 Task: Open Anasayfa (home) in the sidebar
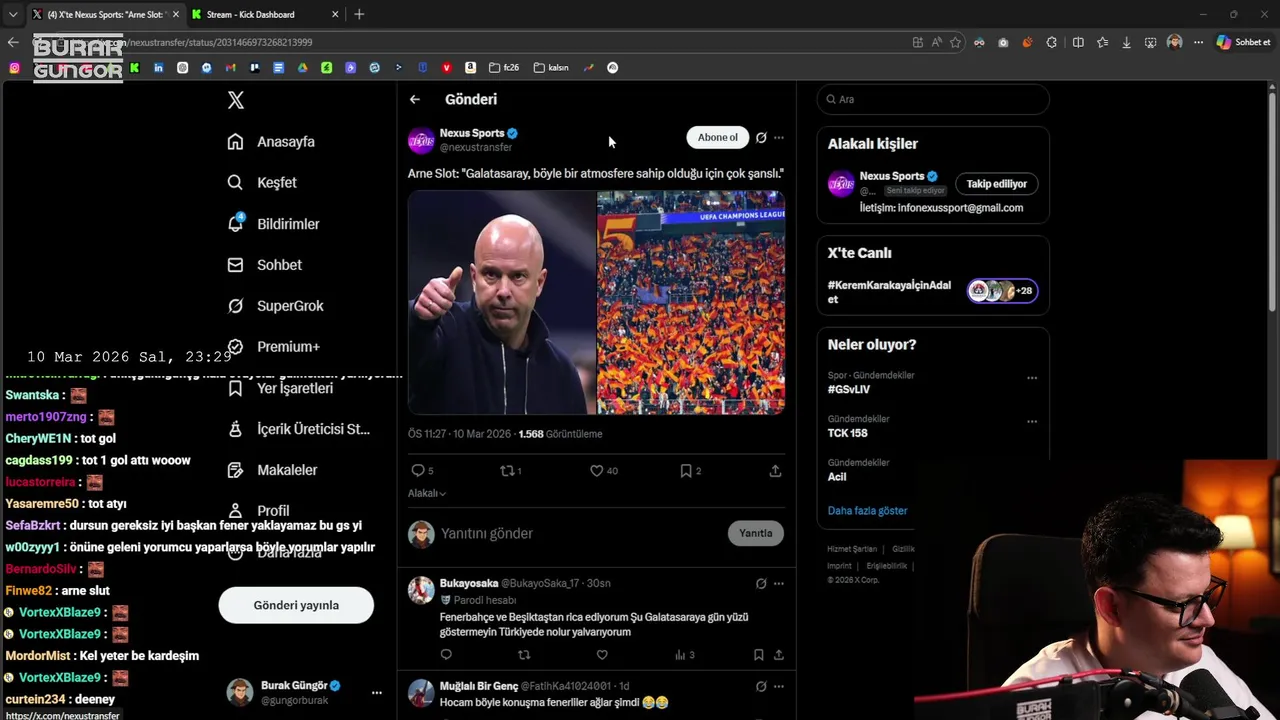pos(271,142)
